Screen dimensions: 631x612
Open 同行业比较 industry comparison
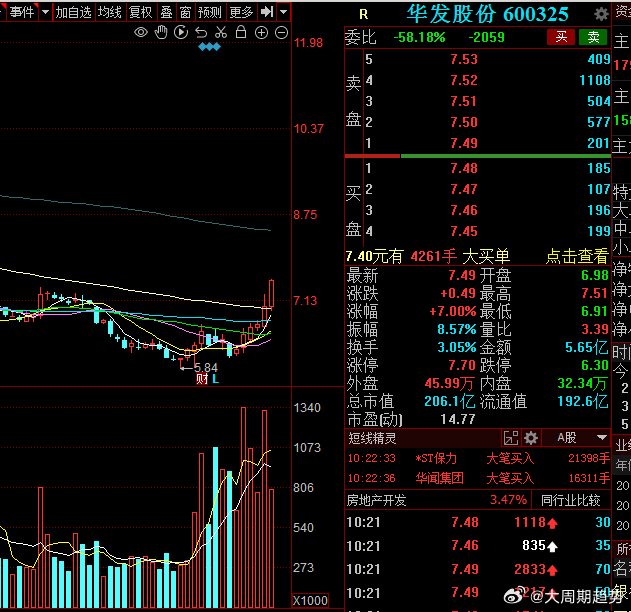[570, 500]
